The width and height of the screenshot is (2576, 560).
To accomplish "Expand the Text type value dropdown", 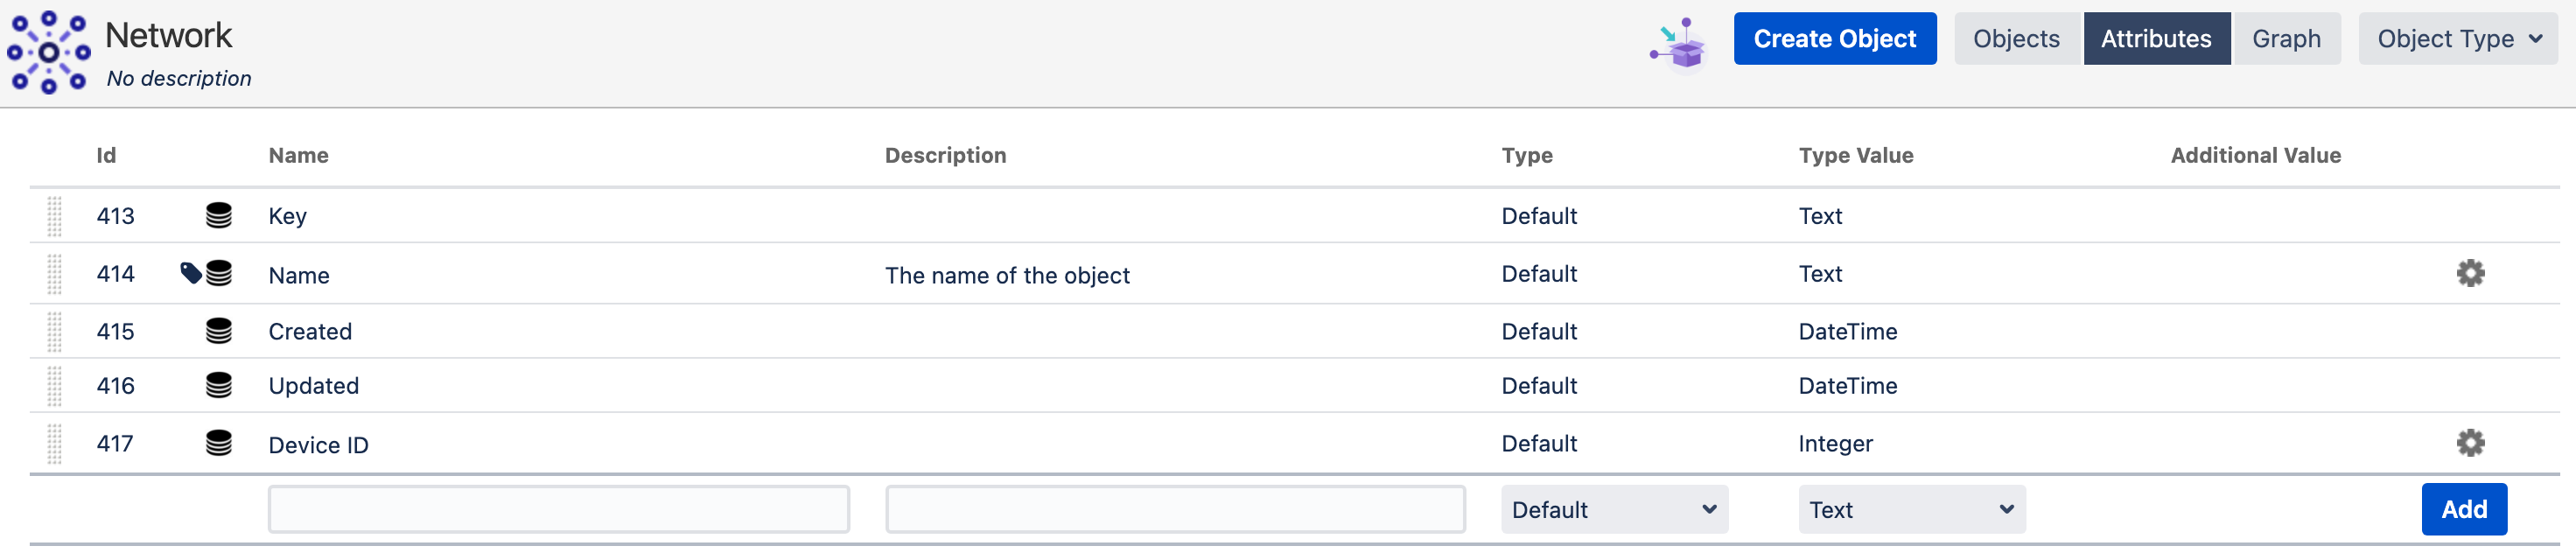I will (1911, 510).
